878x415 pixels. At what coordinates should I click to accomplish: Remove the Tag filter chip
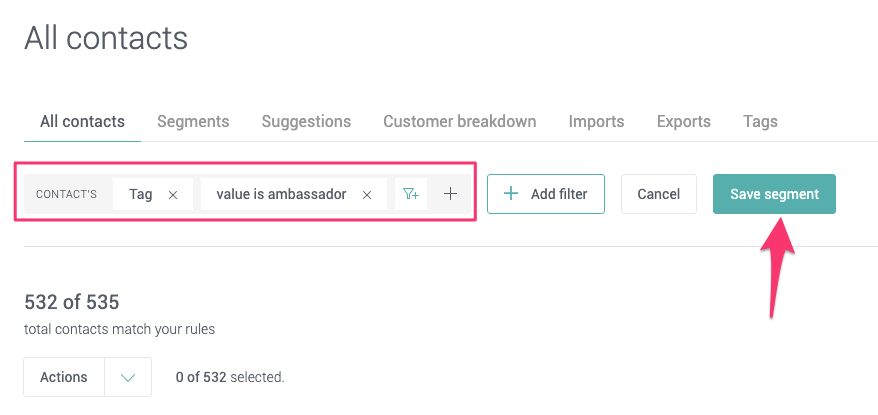[173, 195]
